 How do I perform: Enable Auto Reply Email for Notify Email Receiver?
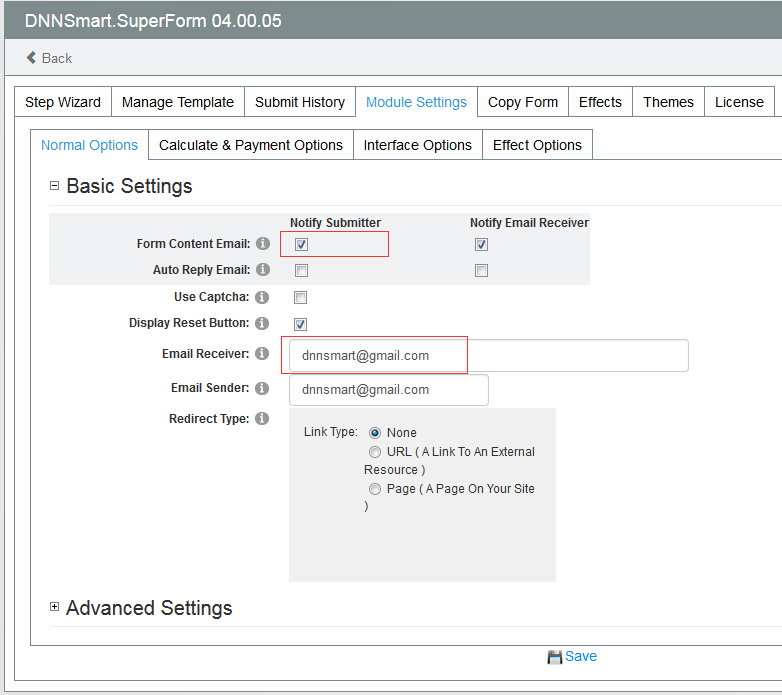point(481,270)
